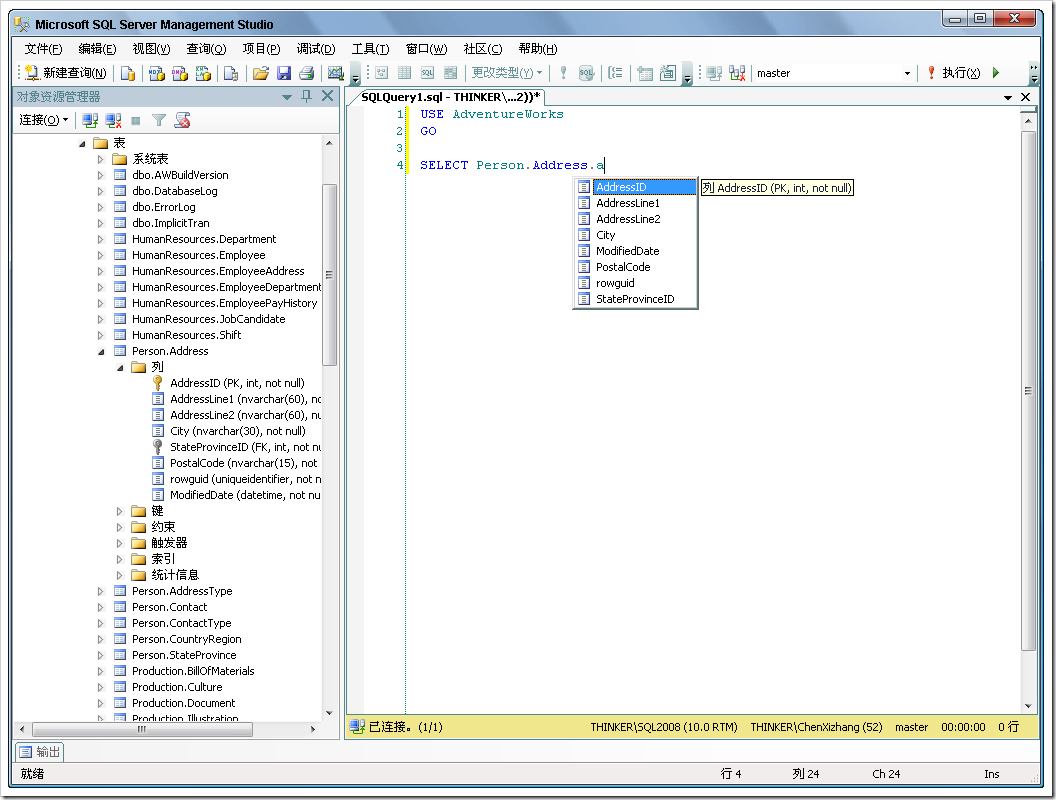Click the SQL Server Compact query icon
This screenshot has width=1056, height=800.
pyautogui.click(x=231, y=73)
